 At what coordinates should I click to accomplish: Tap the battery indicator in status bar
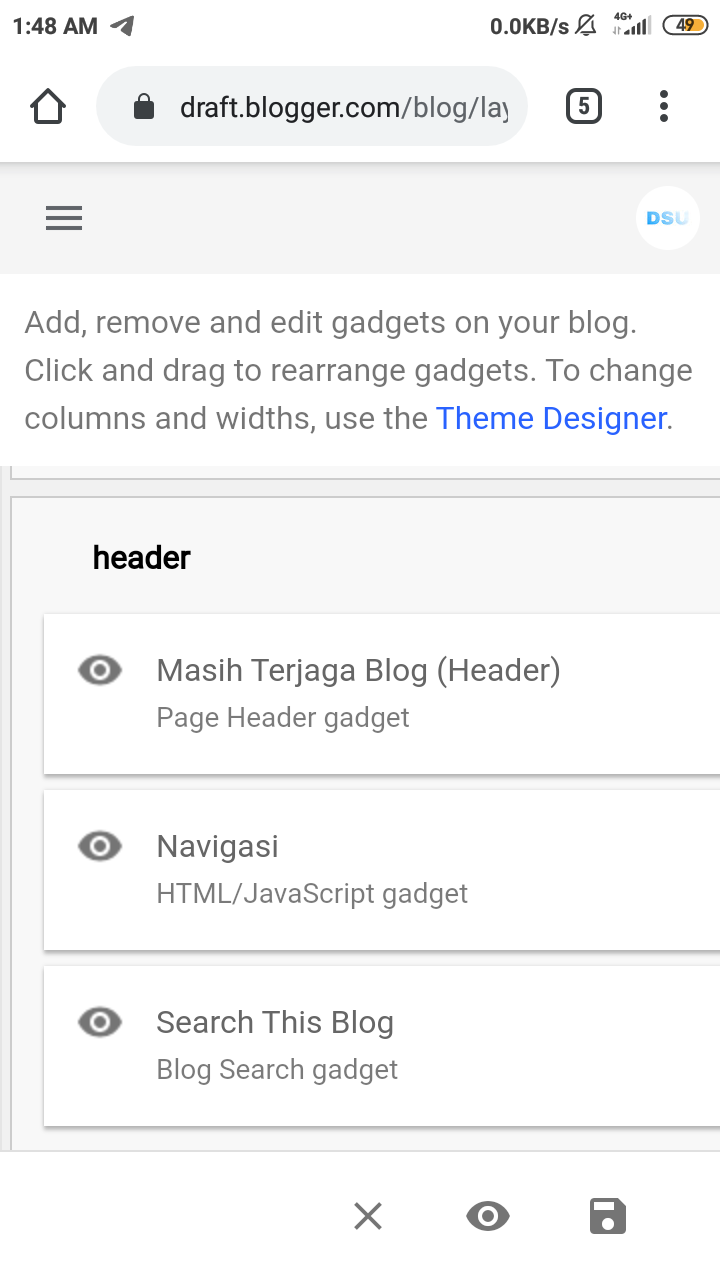[685, 26]
